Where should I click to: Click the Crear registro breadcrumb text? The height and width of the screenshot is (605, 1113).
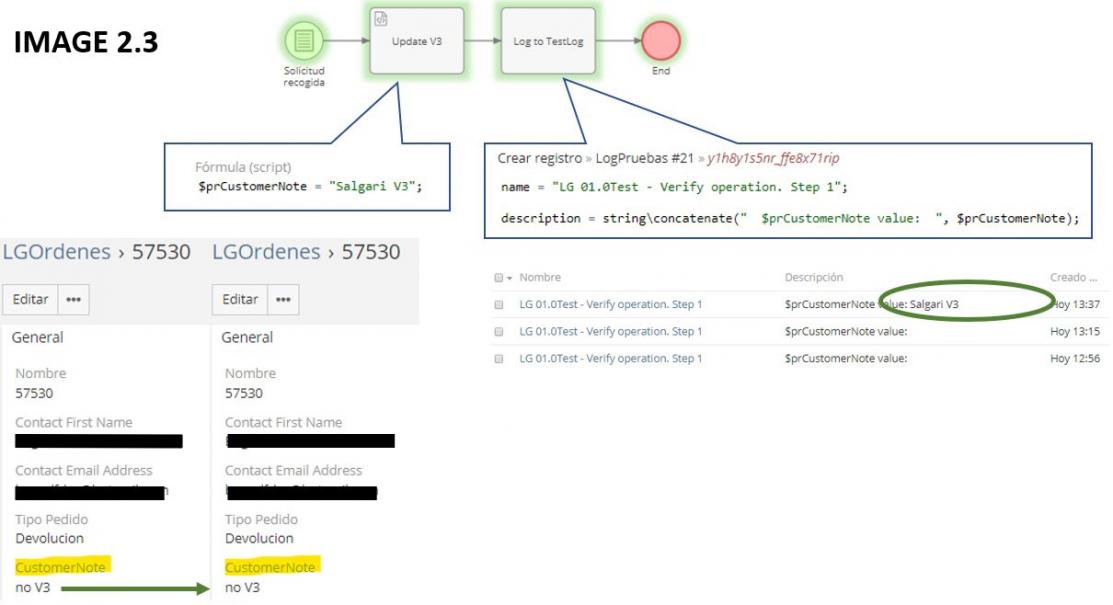(x=539, y=158)
